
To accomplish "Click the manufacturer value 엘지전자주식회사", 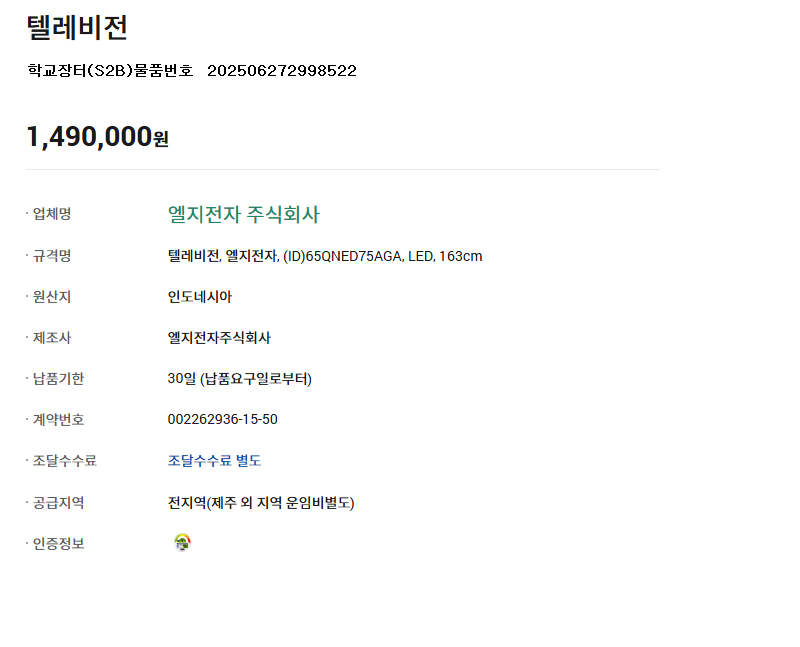I will pyautogui.click(x=219, y=338).
